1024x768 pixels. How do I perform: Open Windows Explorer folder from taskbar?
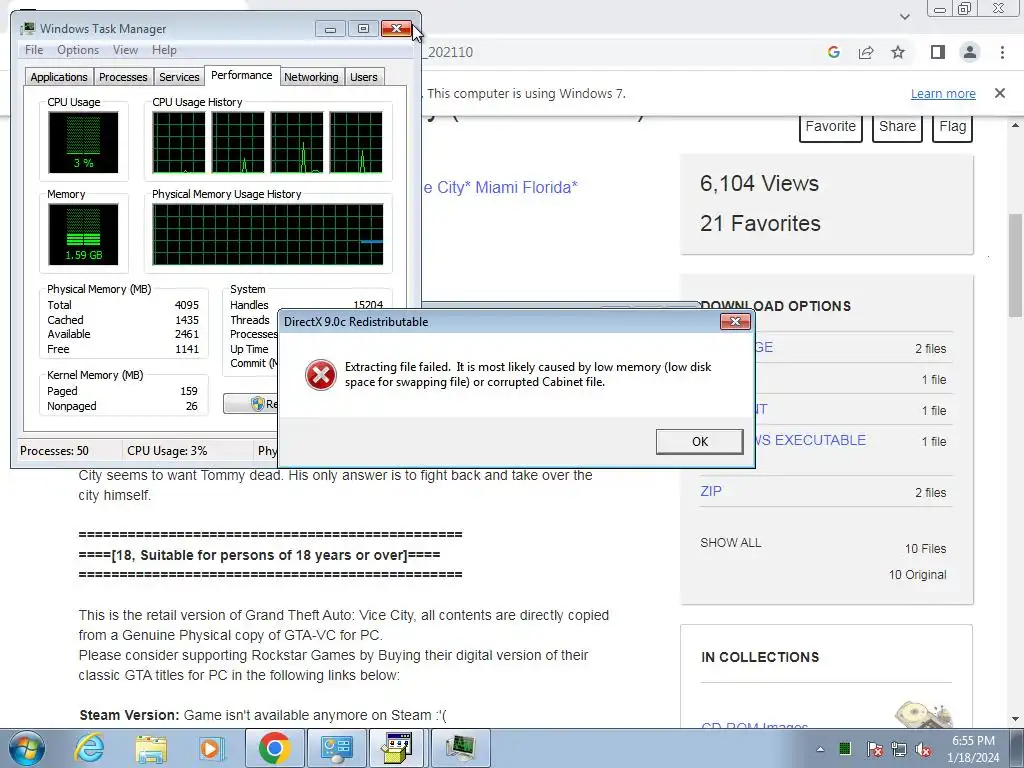tap(151, 748)
